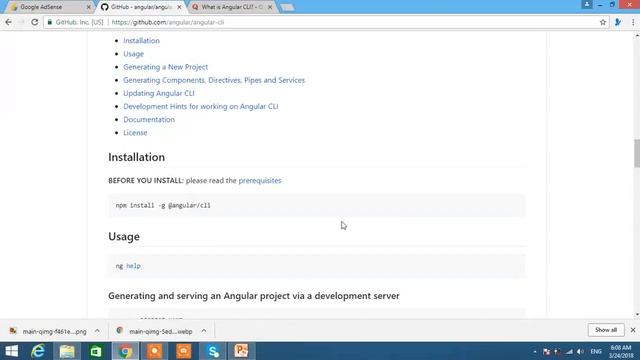The height and width of the screenshot is (360, 640).
Task: Select the GitHub angular/angular-cli tab
Action: point(140,7)
